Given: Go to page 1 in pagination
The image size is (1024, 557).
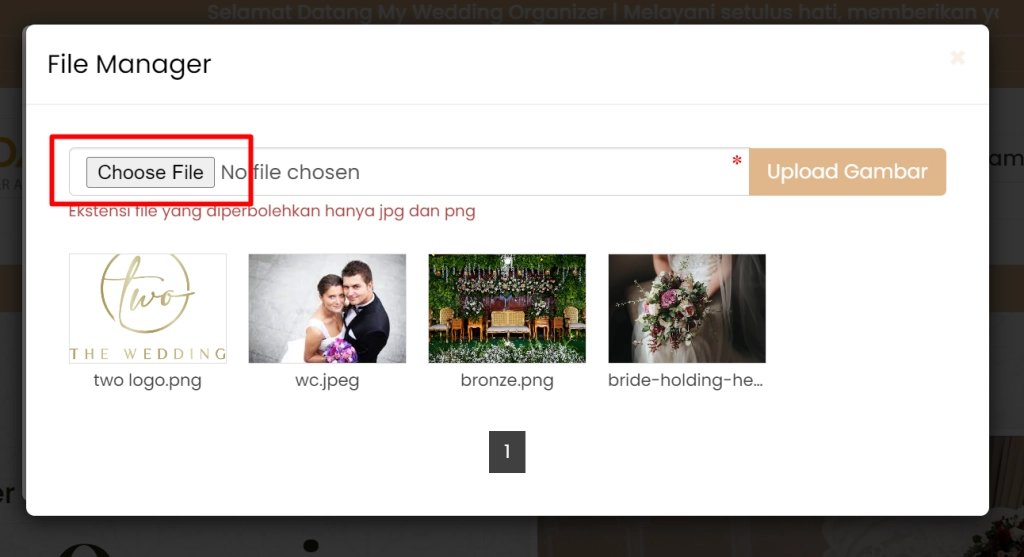Looking at the screenshot, I should click(x=507, y=452).
